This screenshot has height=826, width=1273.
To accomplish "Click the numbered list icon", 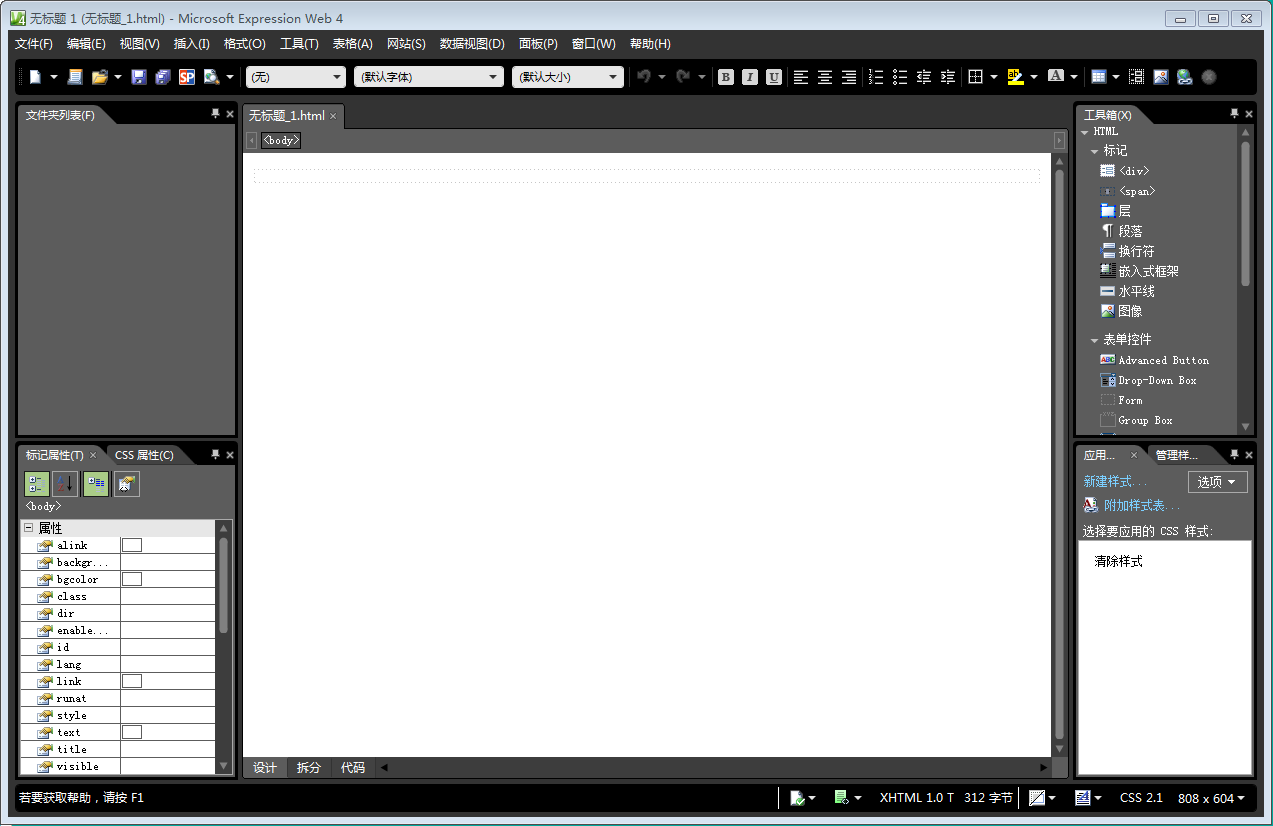I will point(876,77).
